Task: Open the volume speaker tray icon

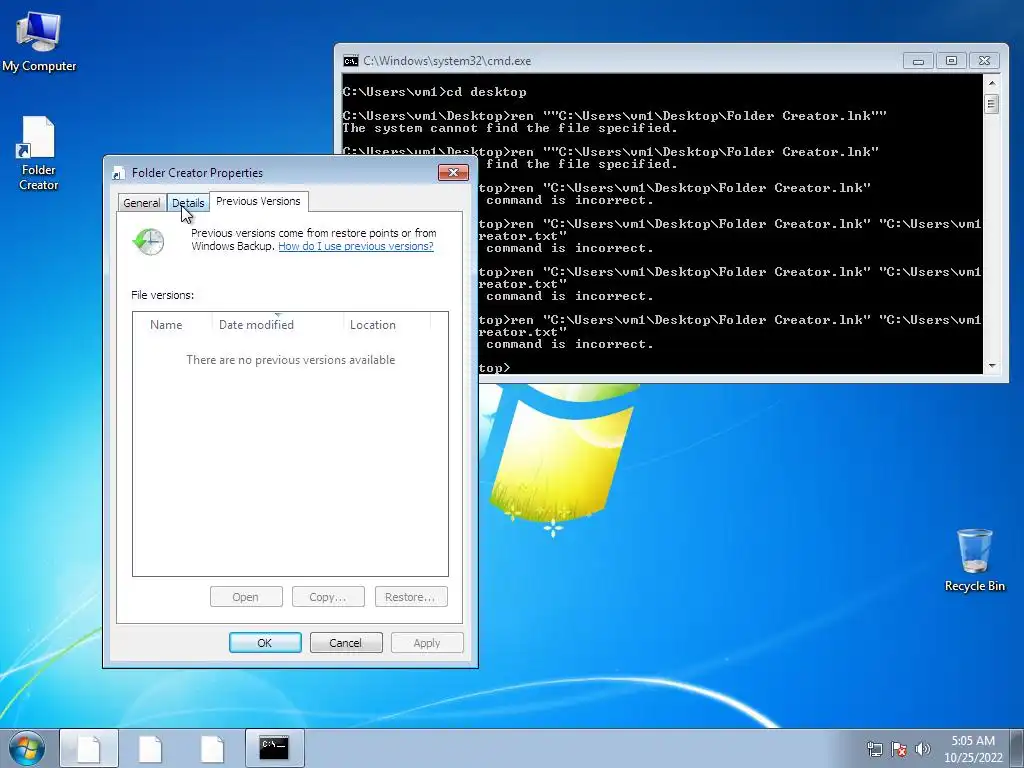Action: click(922, 750)
